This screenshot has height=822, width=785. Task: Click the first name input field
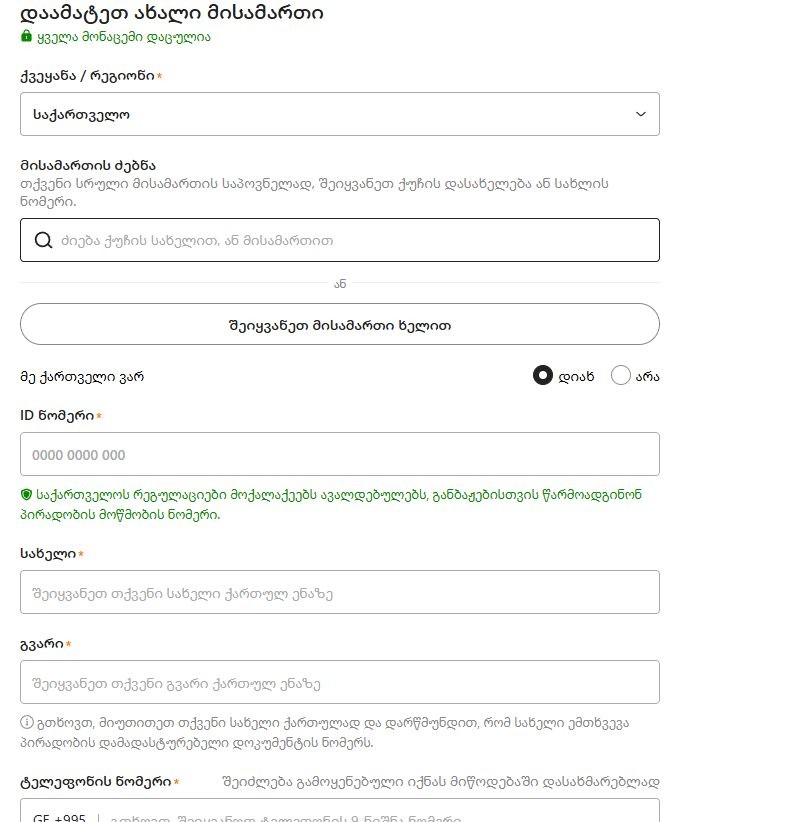coord(340,592)
